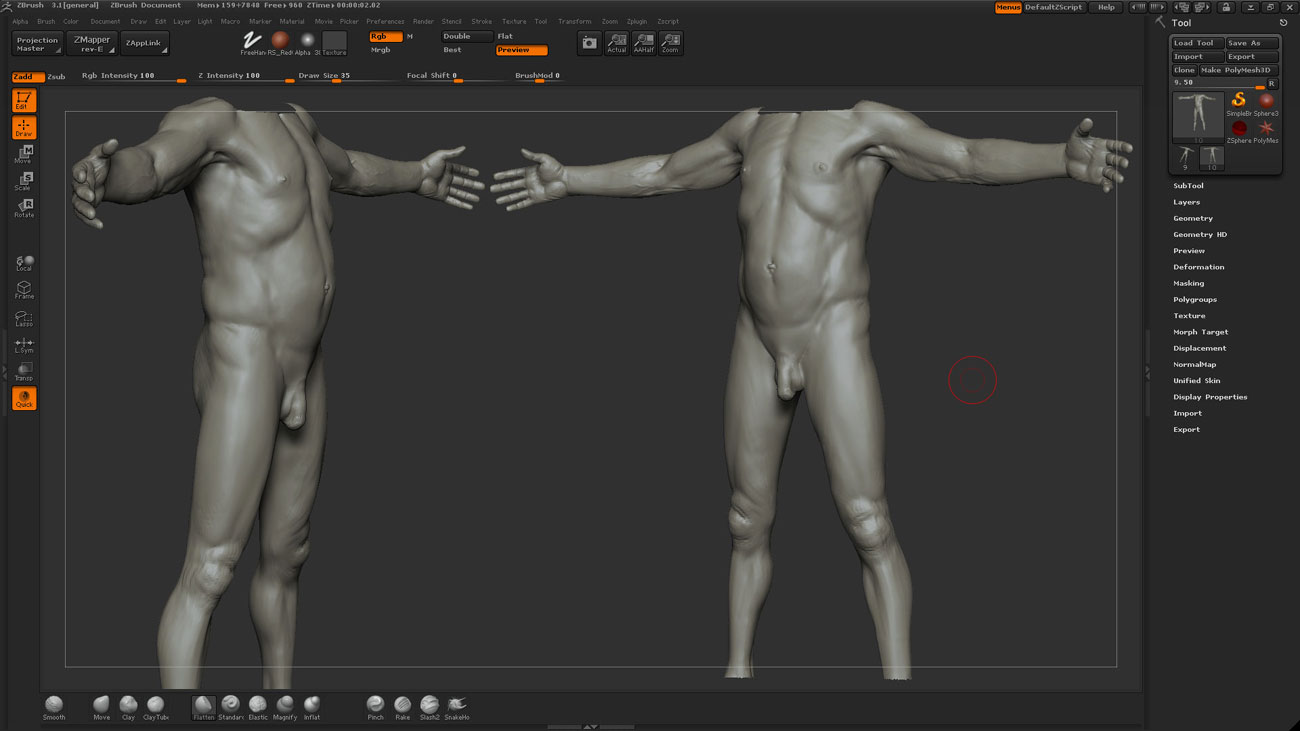
Task: Click the camera snapshot icon
Action: click(x=589, y=43)
